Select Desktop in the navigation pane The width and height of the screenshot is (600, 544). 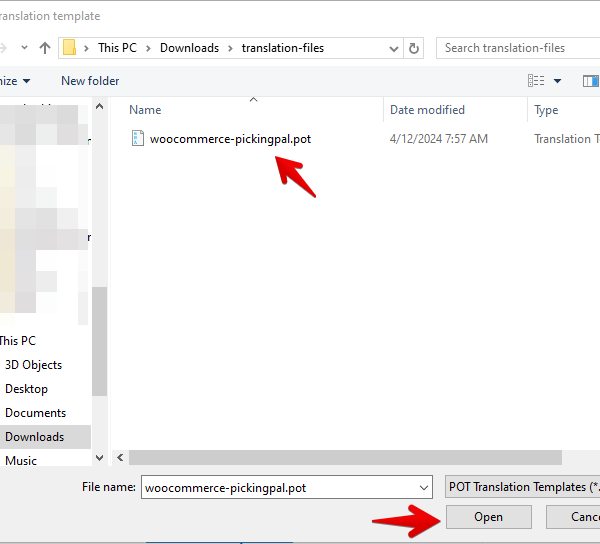click(26, 389)
